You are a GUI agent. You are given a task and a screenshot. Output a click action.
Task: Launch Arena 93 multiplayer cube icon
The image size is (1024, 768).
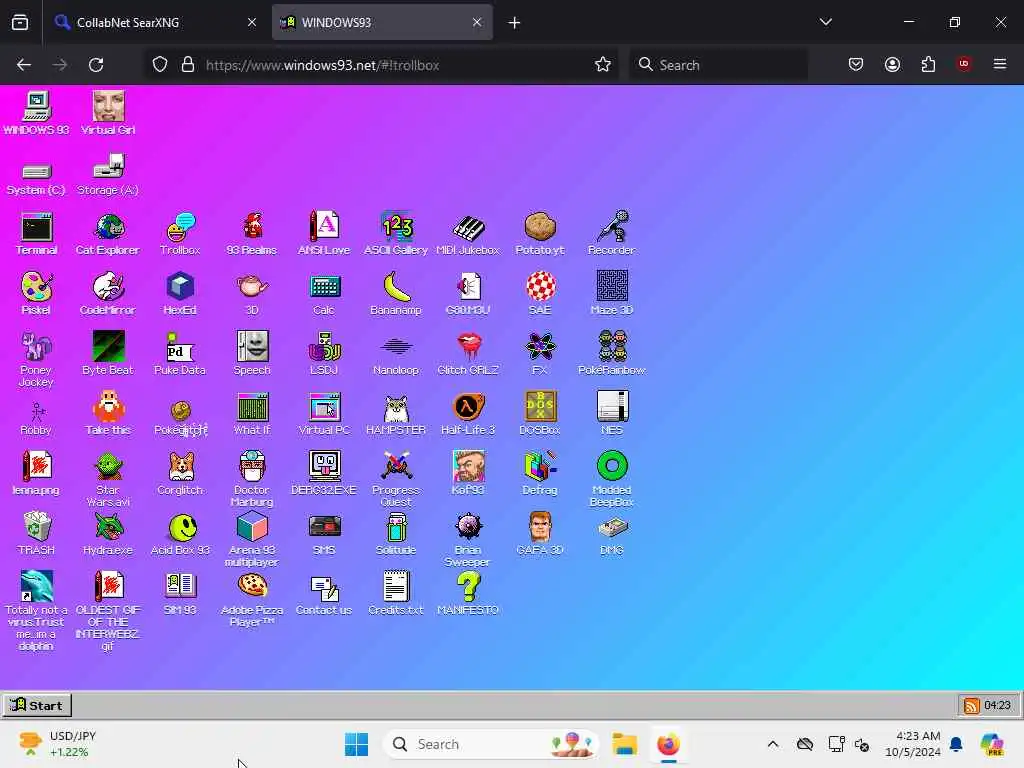[252, 539]
